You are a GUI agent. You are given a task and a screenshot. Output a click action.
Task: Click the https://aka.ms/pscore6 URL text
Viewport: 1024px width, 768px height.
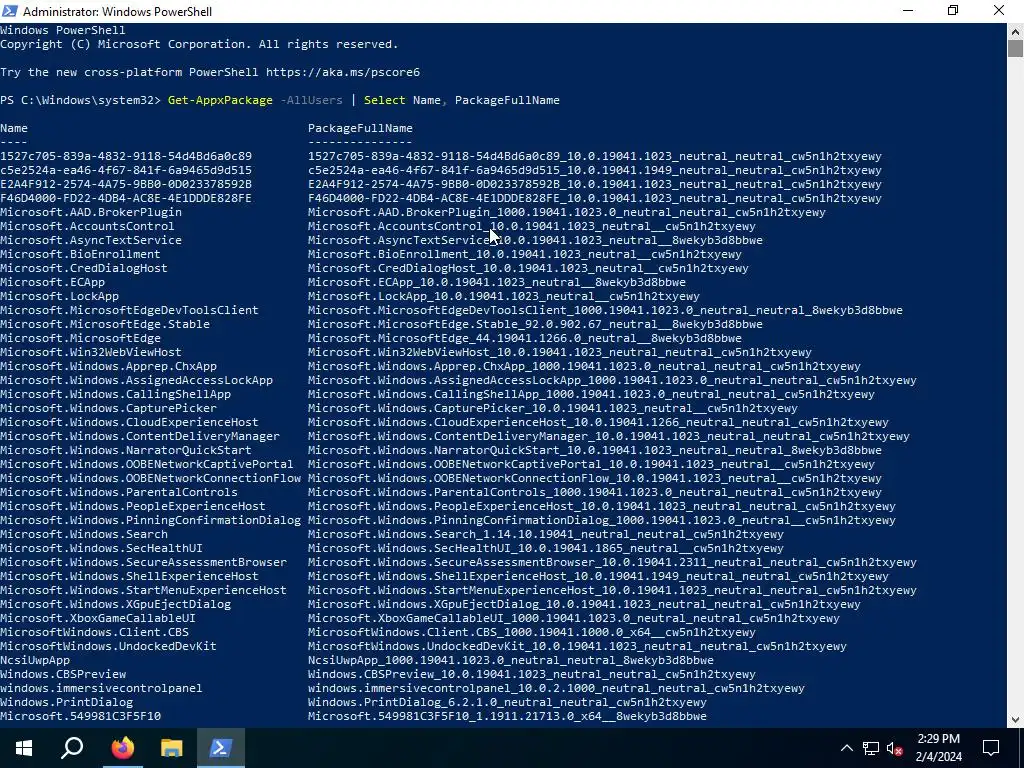pyautogui.click(x=343, y=72)
